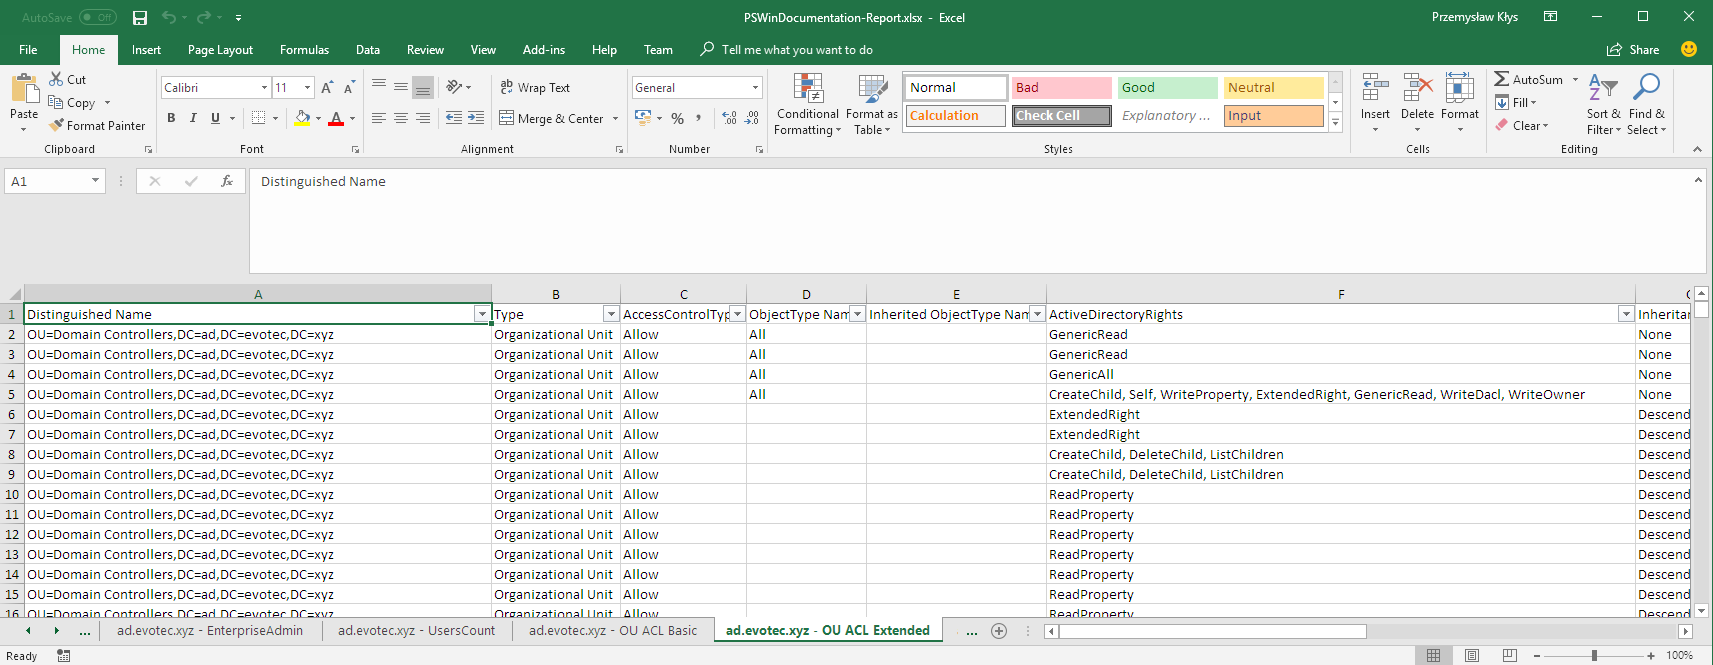Click the AutoSum sigma icon
Image resolution: width=1713 pixels, height=665 pixels.
click(x=1501, y=79)
